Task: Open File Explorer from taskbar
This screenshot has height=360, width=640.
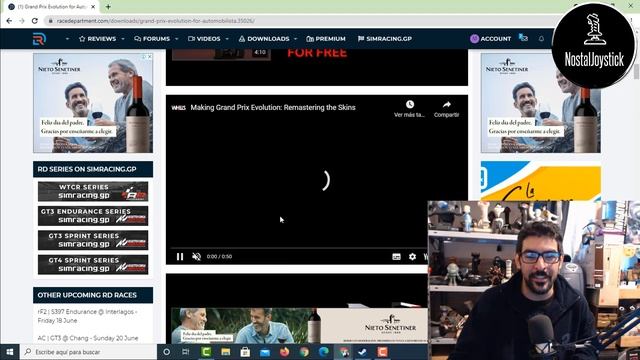Action: coord(226,352)
